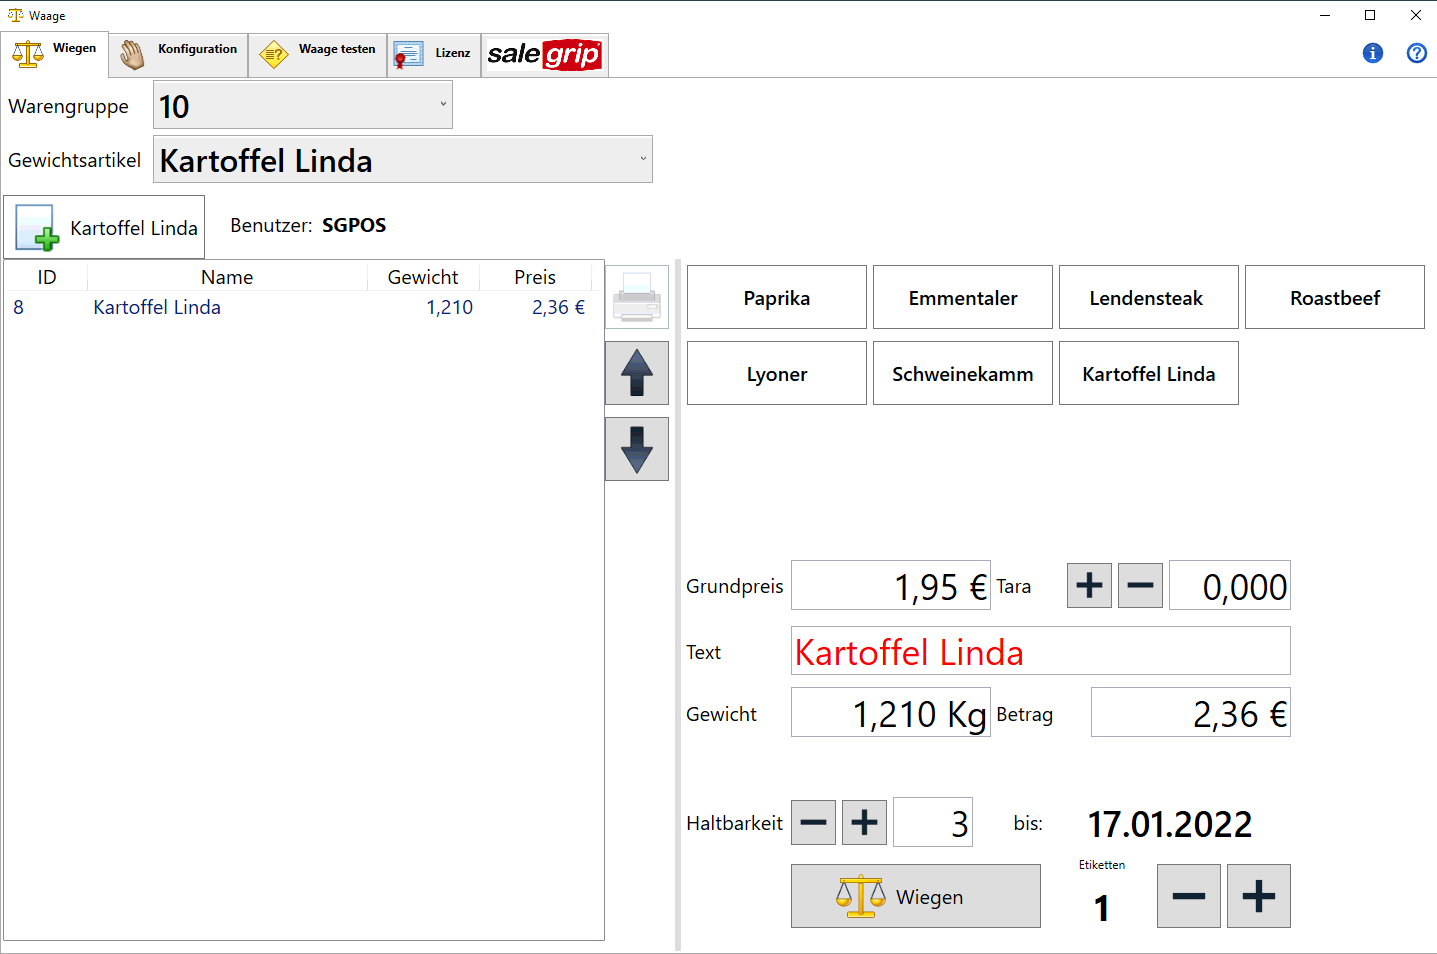Click the salegrip logo tab
The height and width of the screenshot is (954, 1437).
(545, 54)
